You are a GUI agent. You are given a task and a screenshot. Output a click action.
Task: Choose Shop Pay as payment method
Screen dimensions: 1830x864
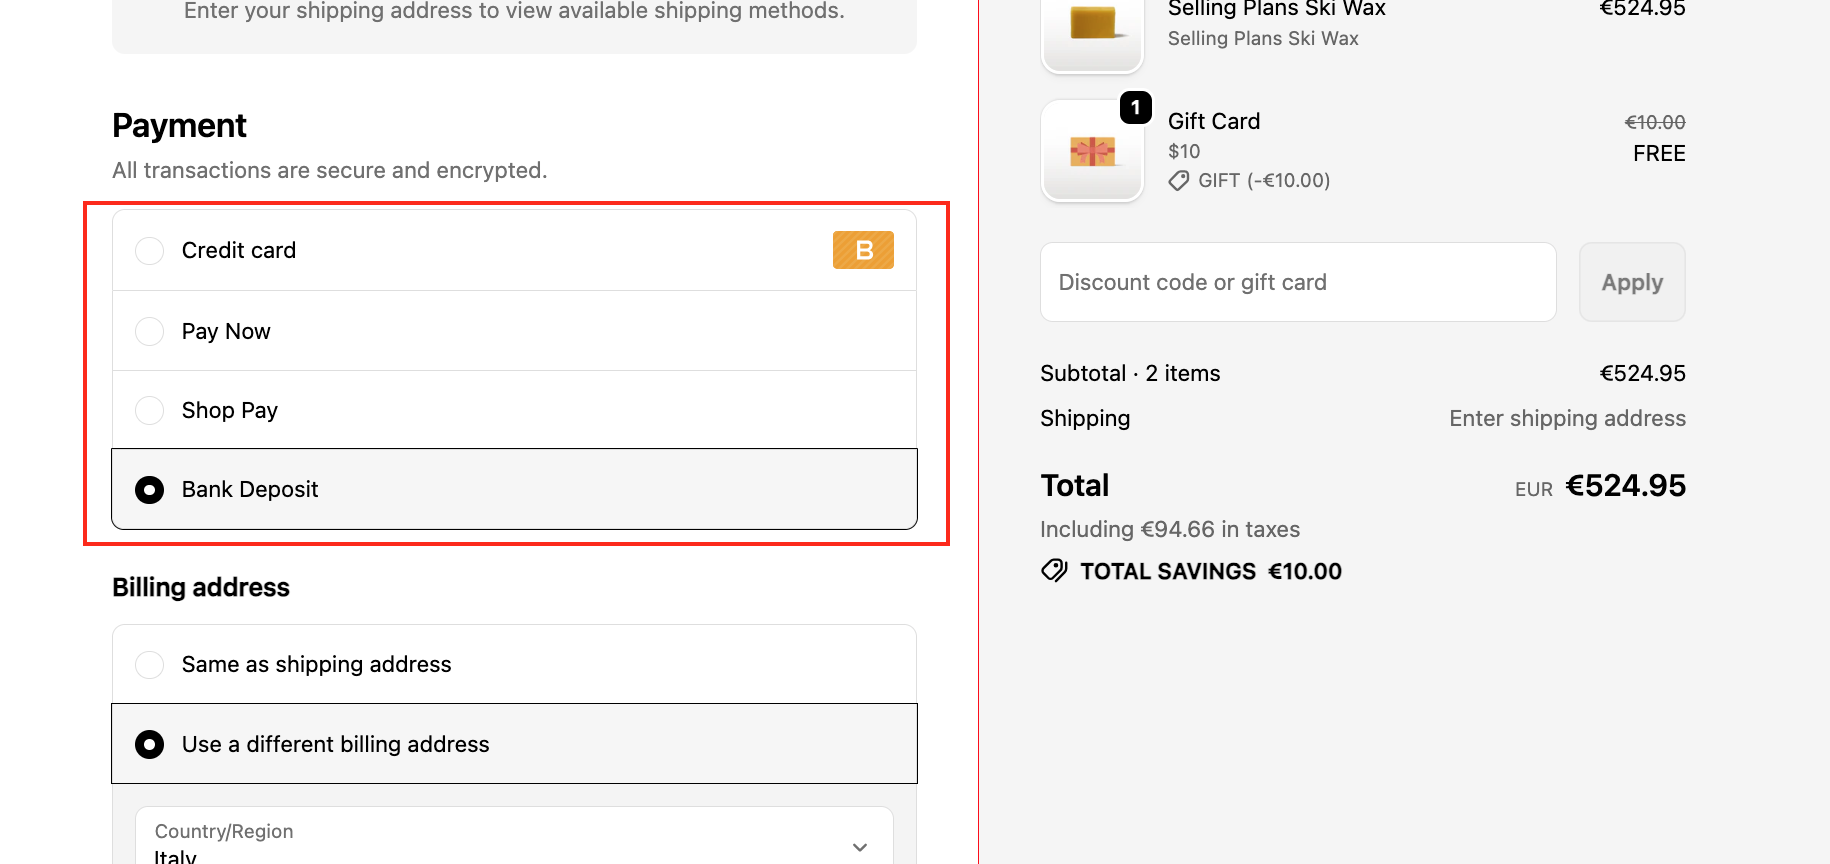(150, 410)
